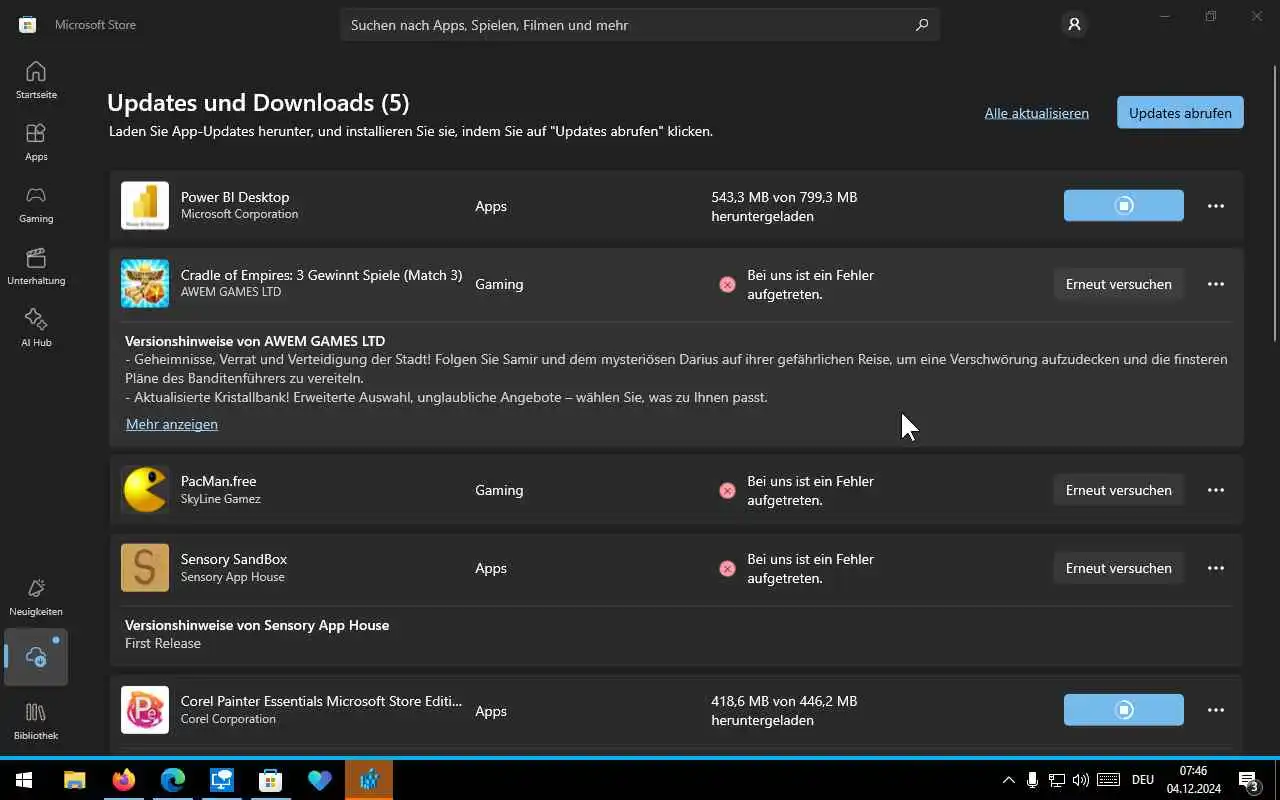Retry the PacMan.free update
1280x800 pixels.
click(1119, 490)
